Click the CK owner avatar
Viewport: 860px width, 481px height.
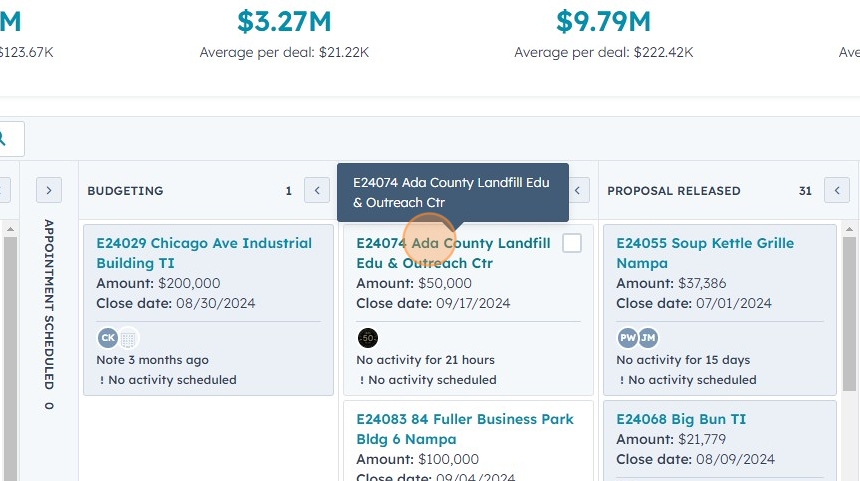pos(108,338)
